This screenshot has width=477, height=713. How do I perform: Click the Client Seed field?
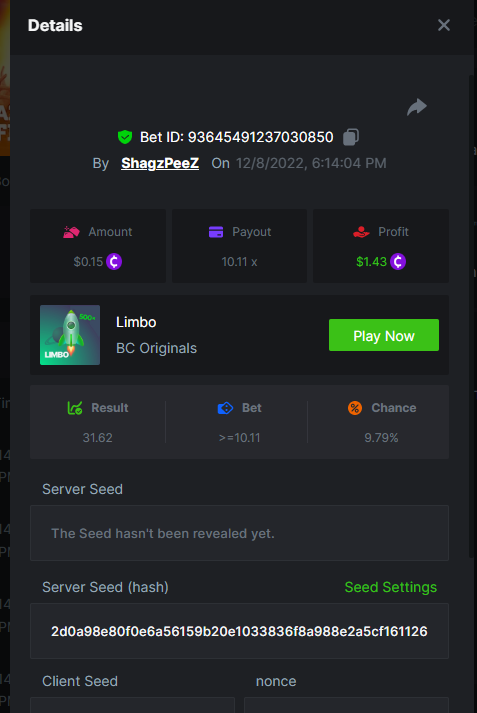pyautogui.click(x=132, y=705)
